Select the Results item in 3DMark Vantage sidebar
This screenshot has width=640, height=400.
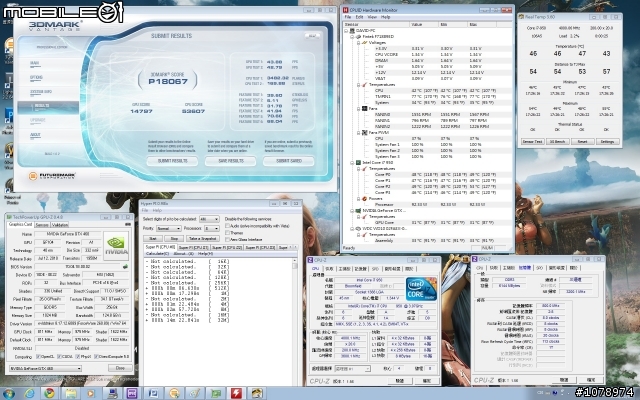pos(48,106)
